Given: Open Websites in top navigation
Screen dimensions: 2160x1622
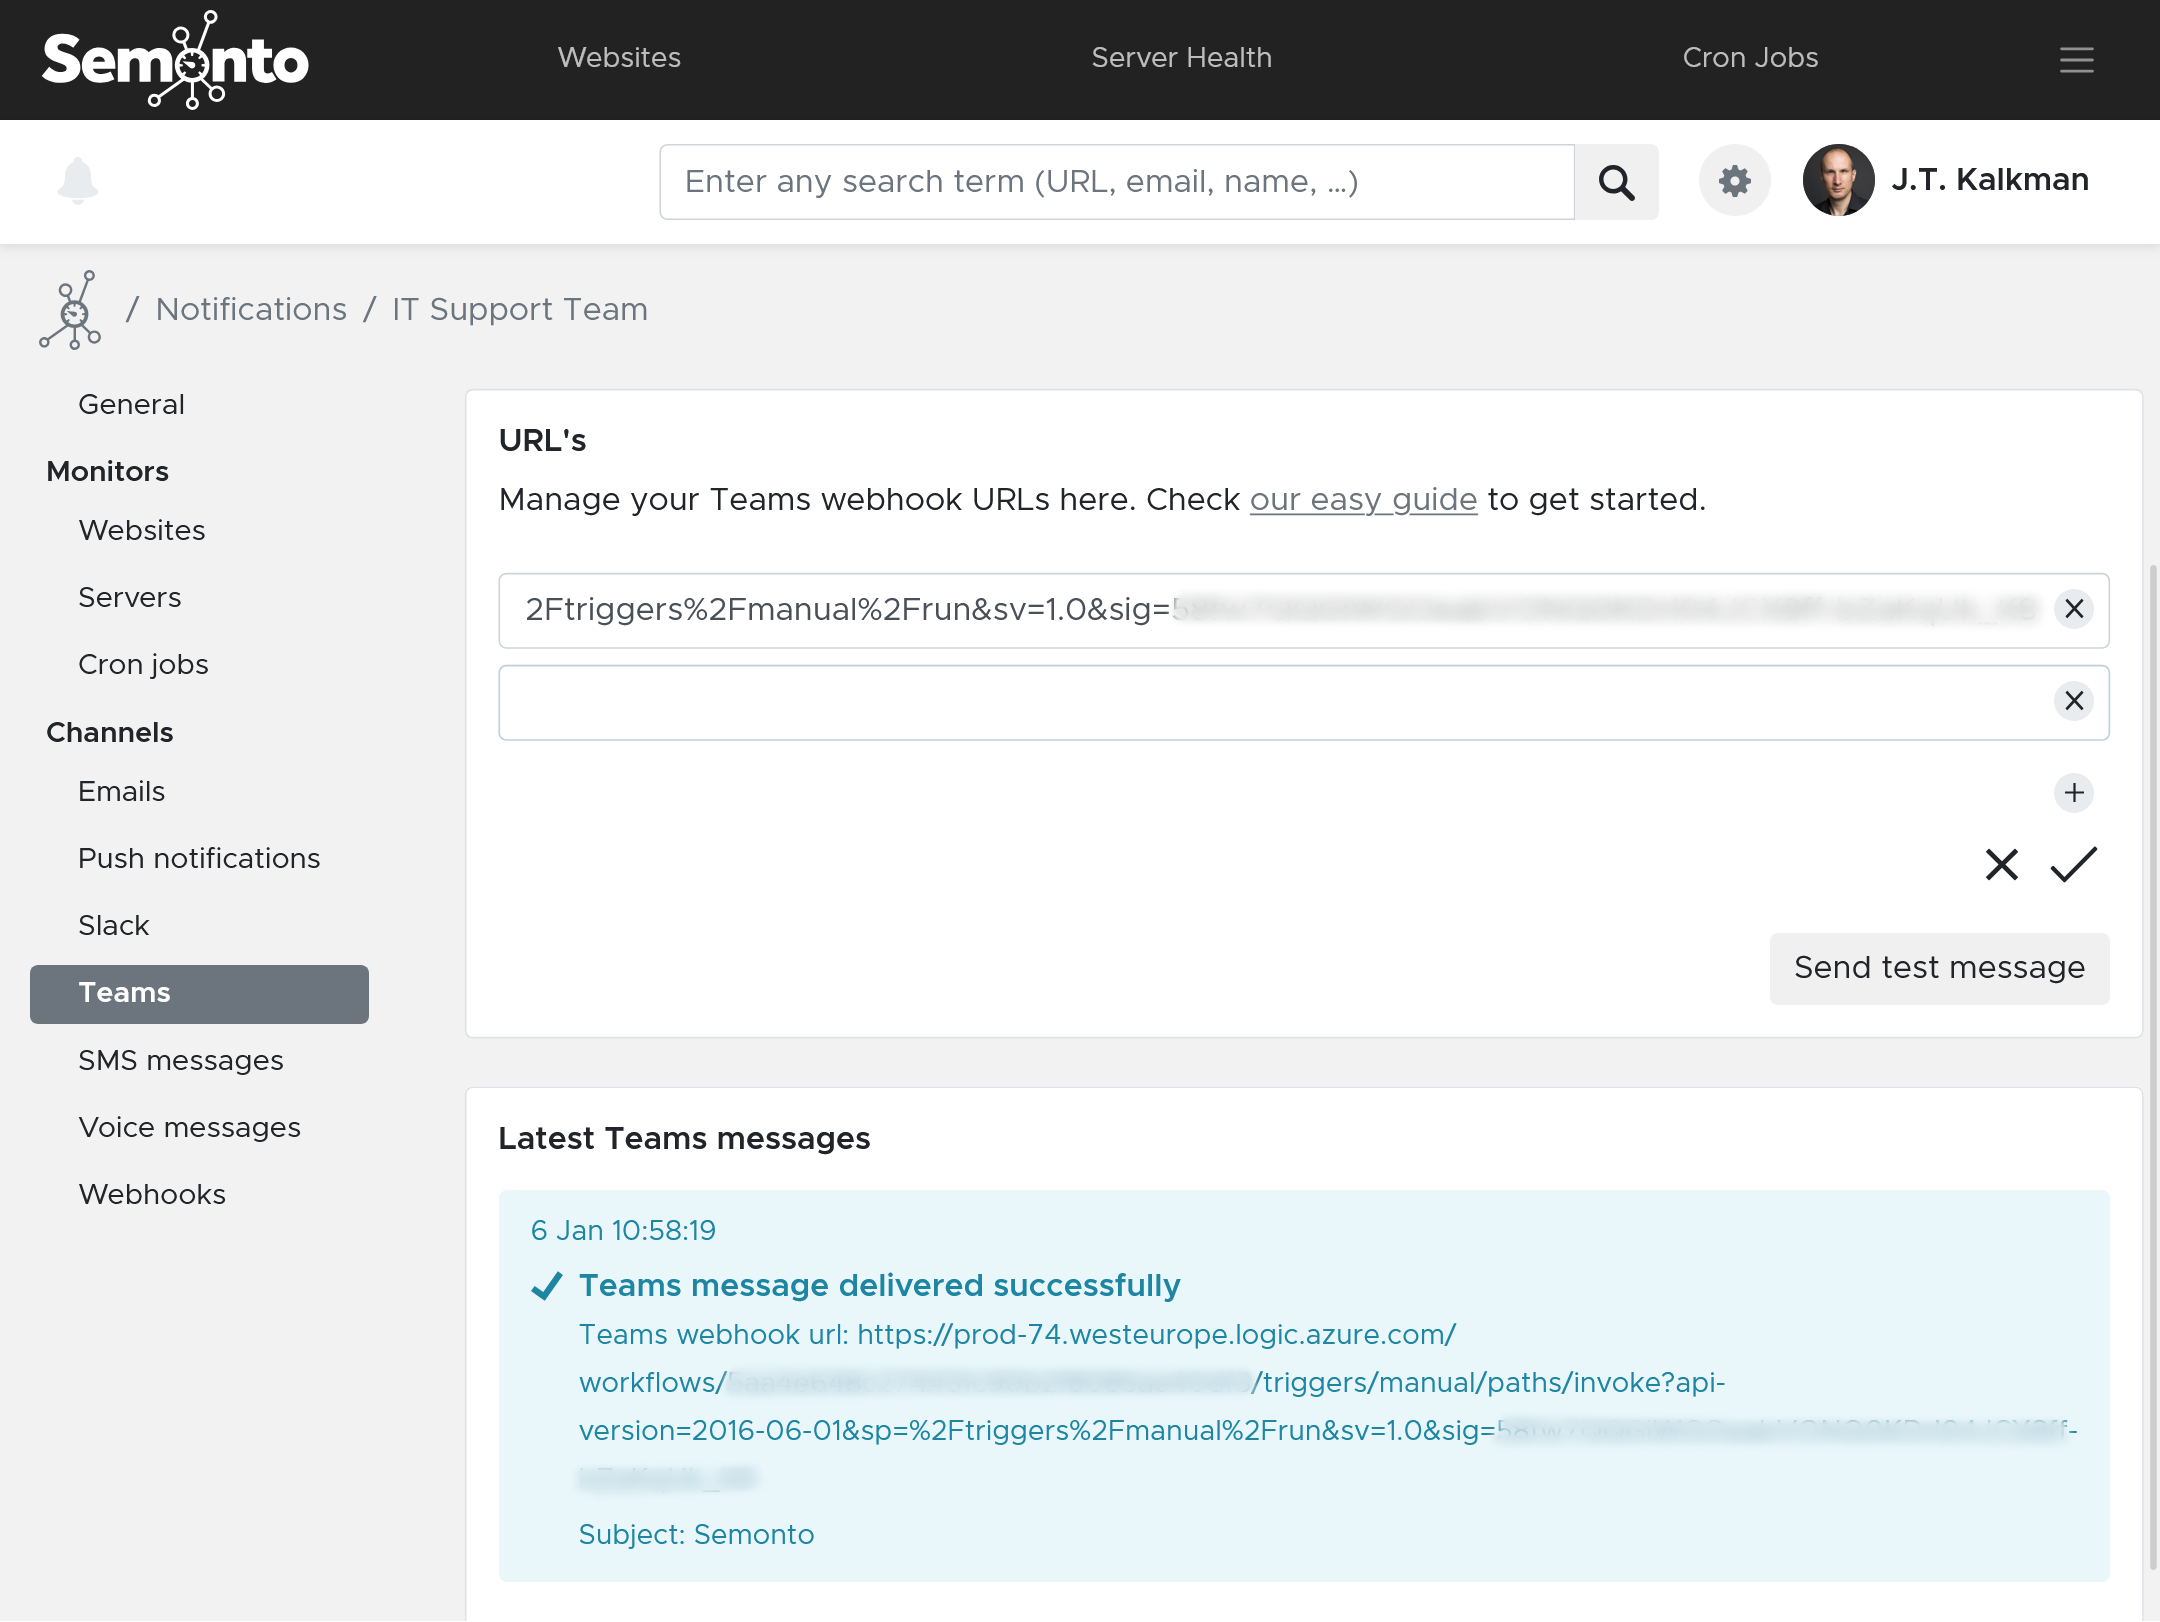Looking at the screenshot, I should (619, 58).
